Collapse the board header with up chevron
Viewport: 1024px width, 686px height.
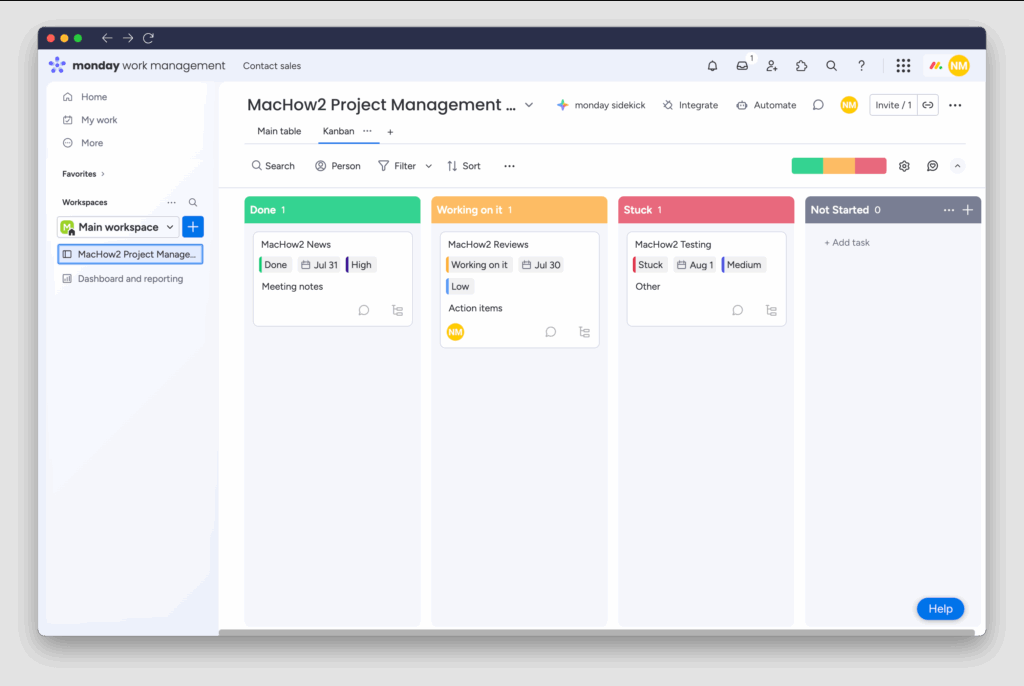(957, 166)
